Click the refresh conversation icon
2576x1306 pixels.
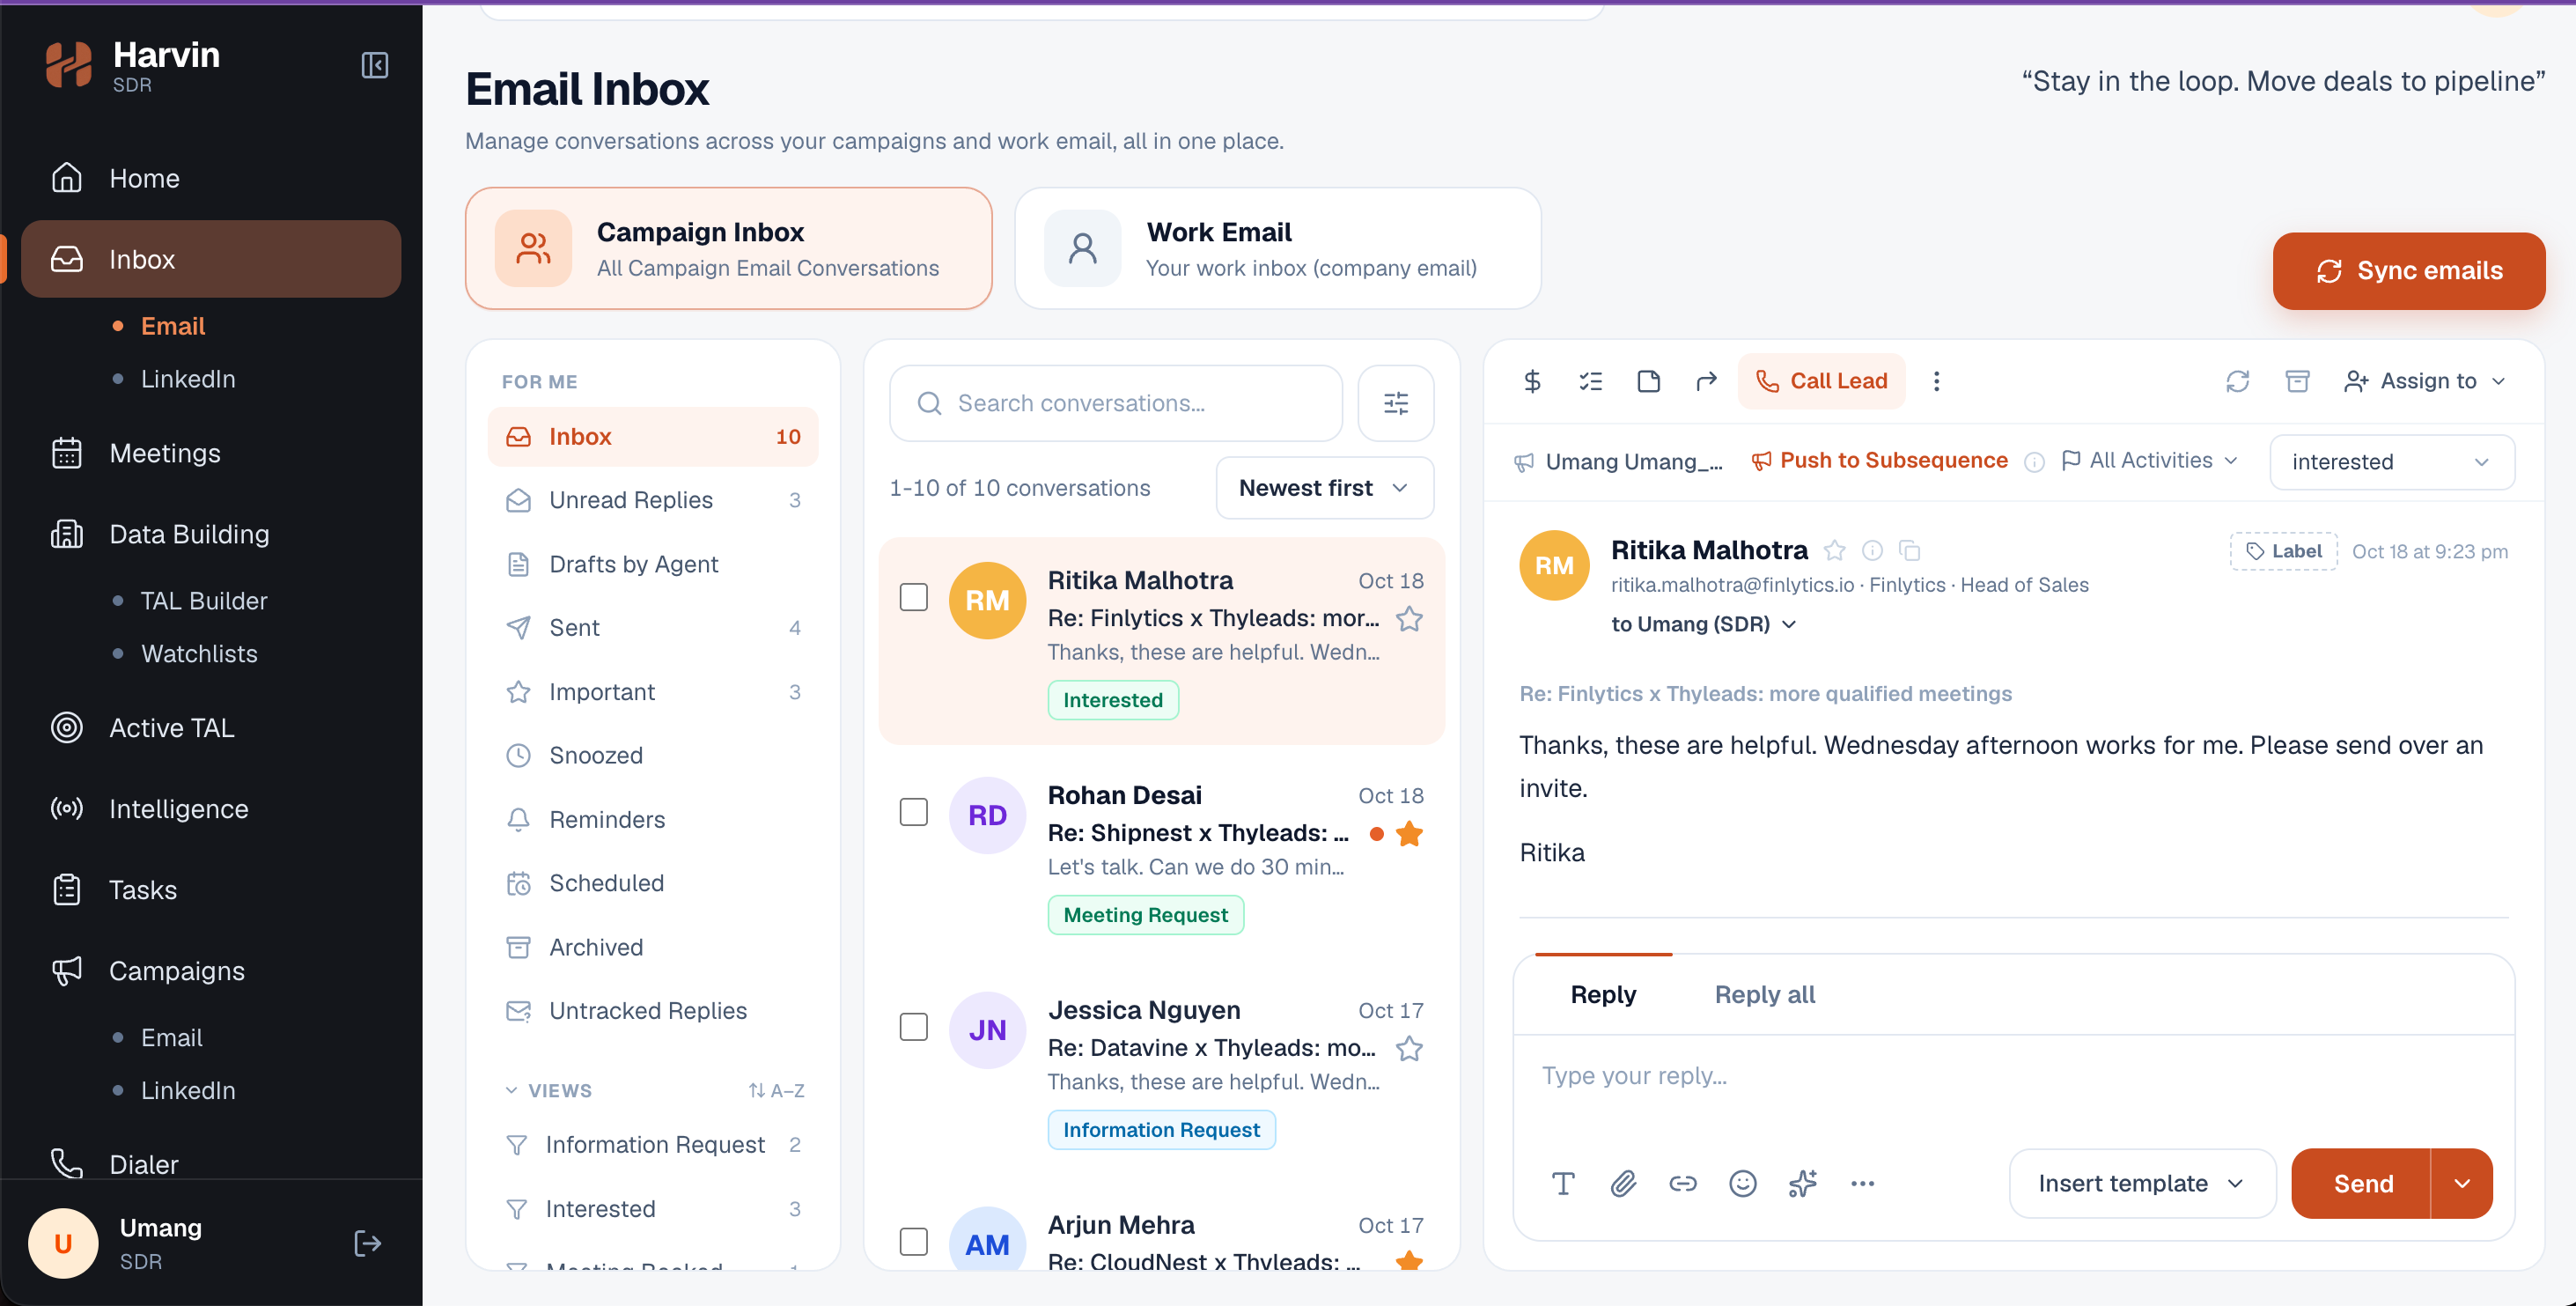(x=2237, y=381)
